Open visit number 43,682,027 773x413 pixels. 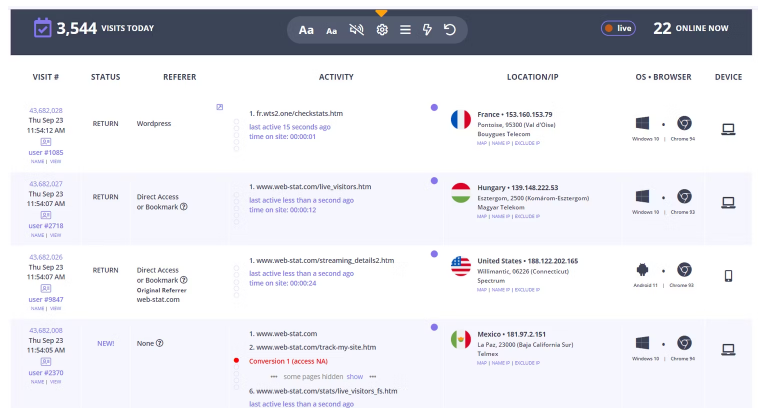46,184
